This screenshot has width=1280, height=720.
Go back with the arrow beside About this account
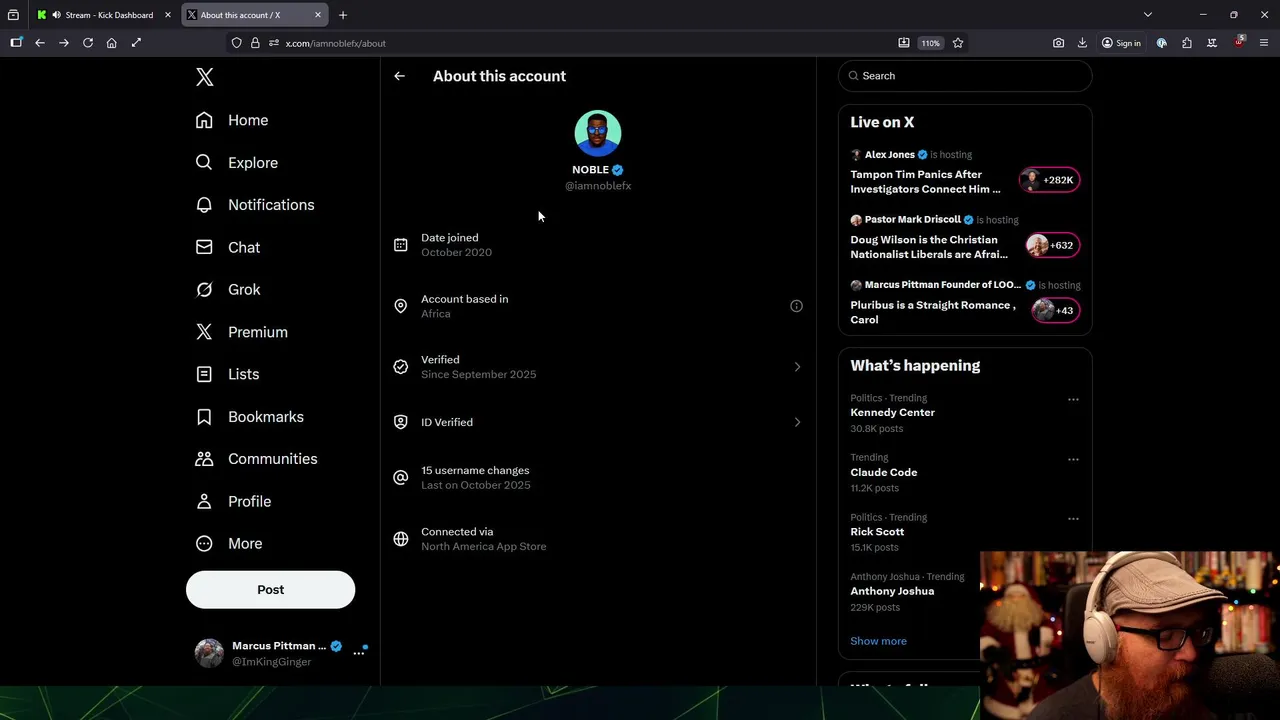point(399,76)
